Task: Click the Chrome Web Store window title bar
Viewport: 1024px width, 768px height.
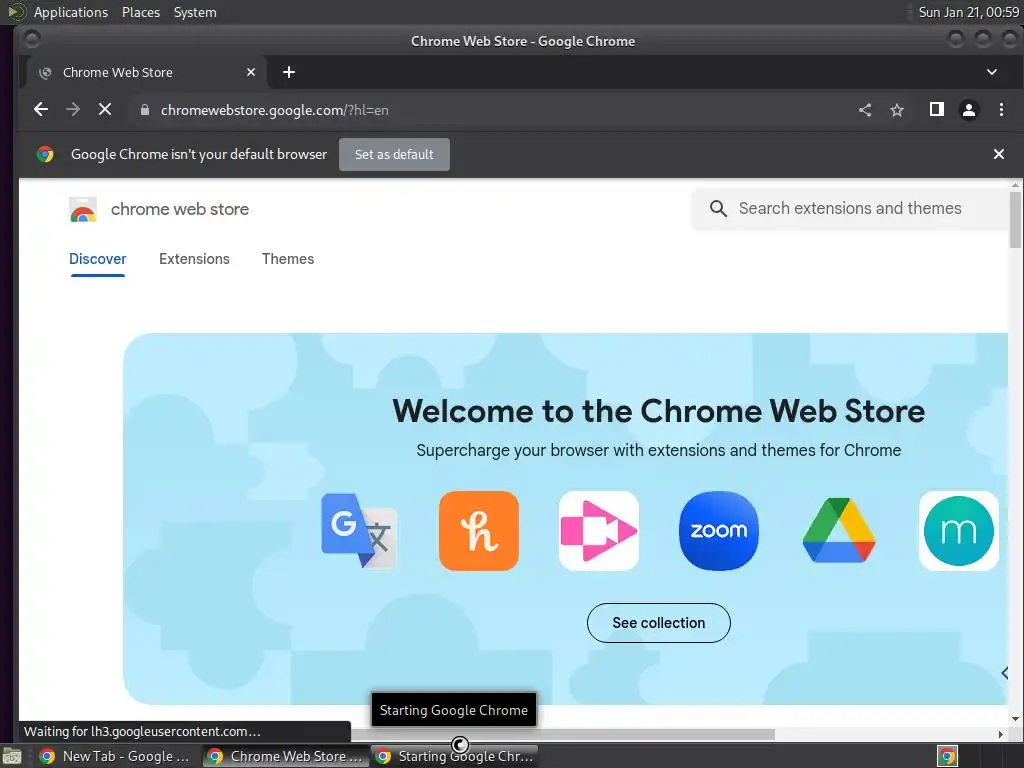Action: 522,41
